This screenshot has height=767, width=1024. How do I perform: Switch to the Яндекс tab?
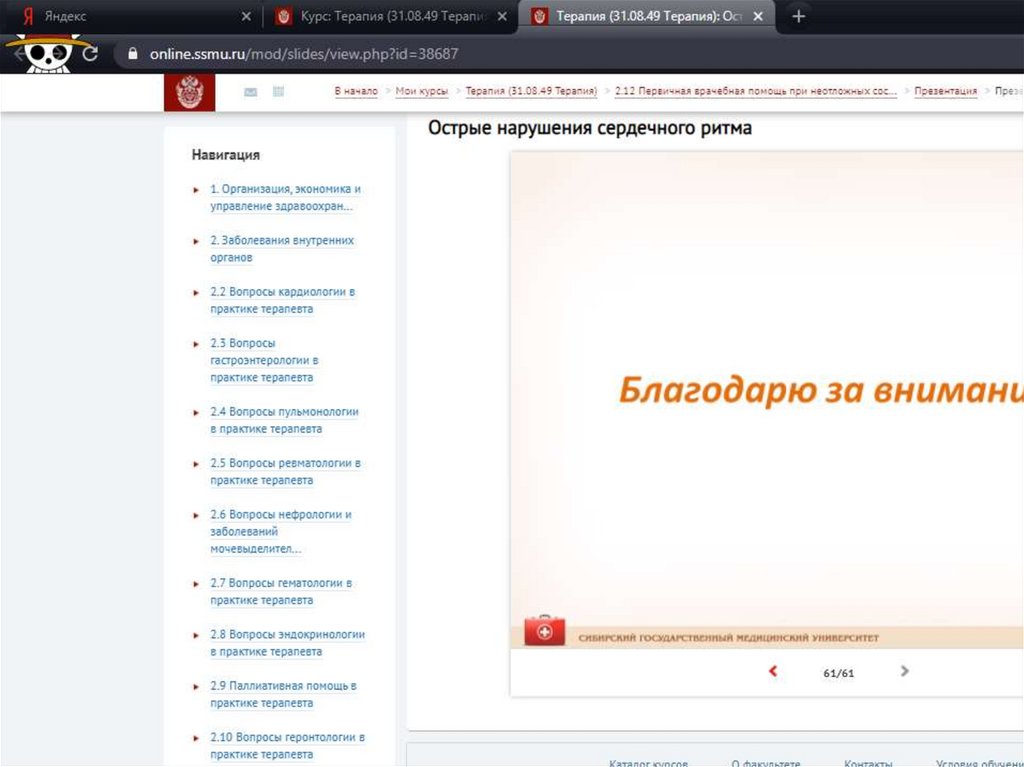point(120,17)
